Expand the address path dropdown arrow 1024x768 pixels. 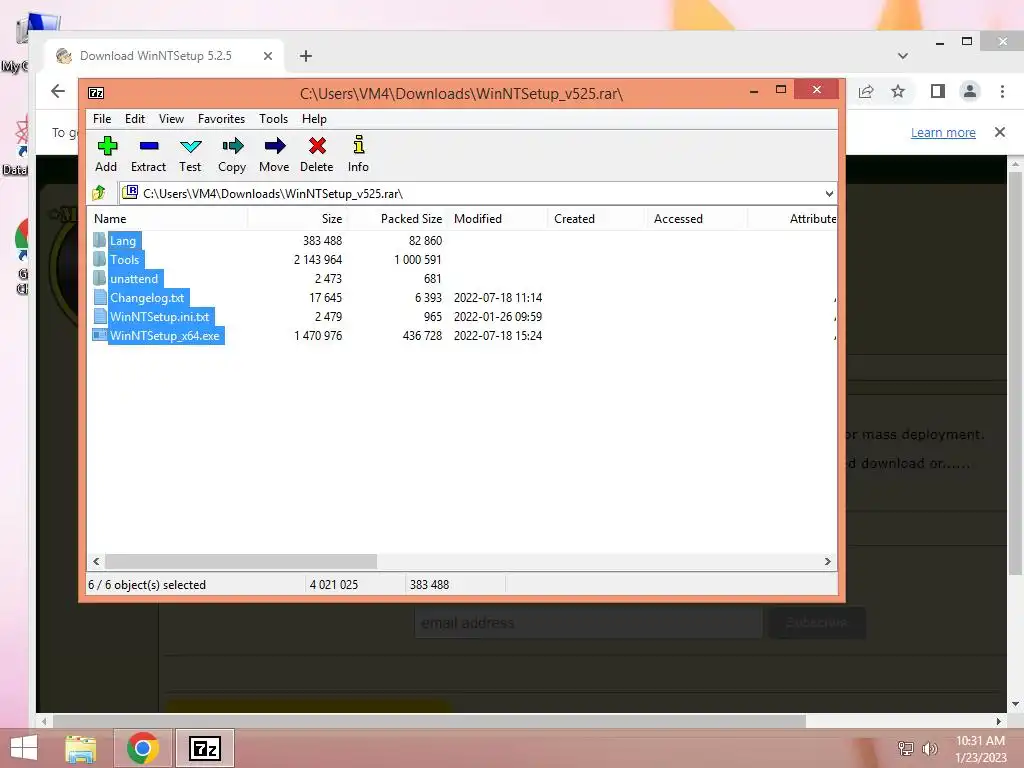(x=829, y=193)
